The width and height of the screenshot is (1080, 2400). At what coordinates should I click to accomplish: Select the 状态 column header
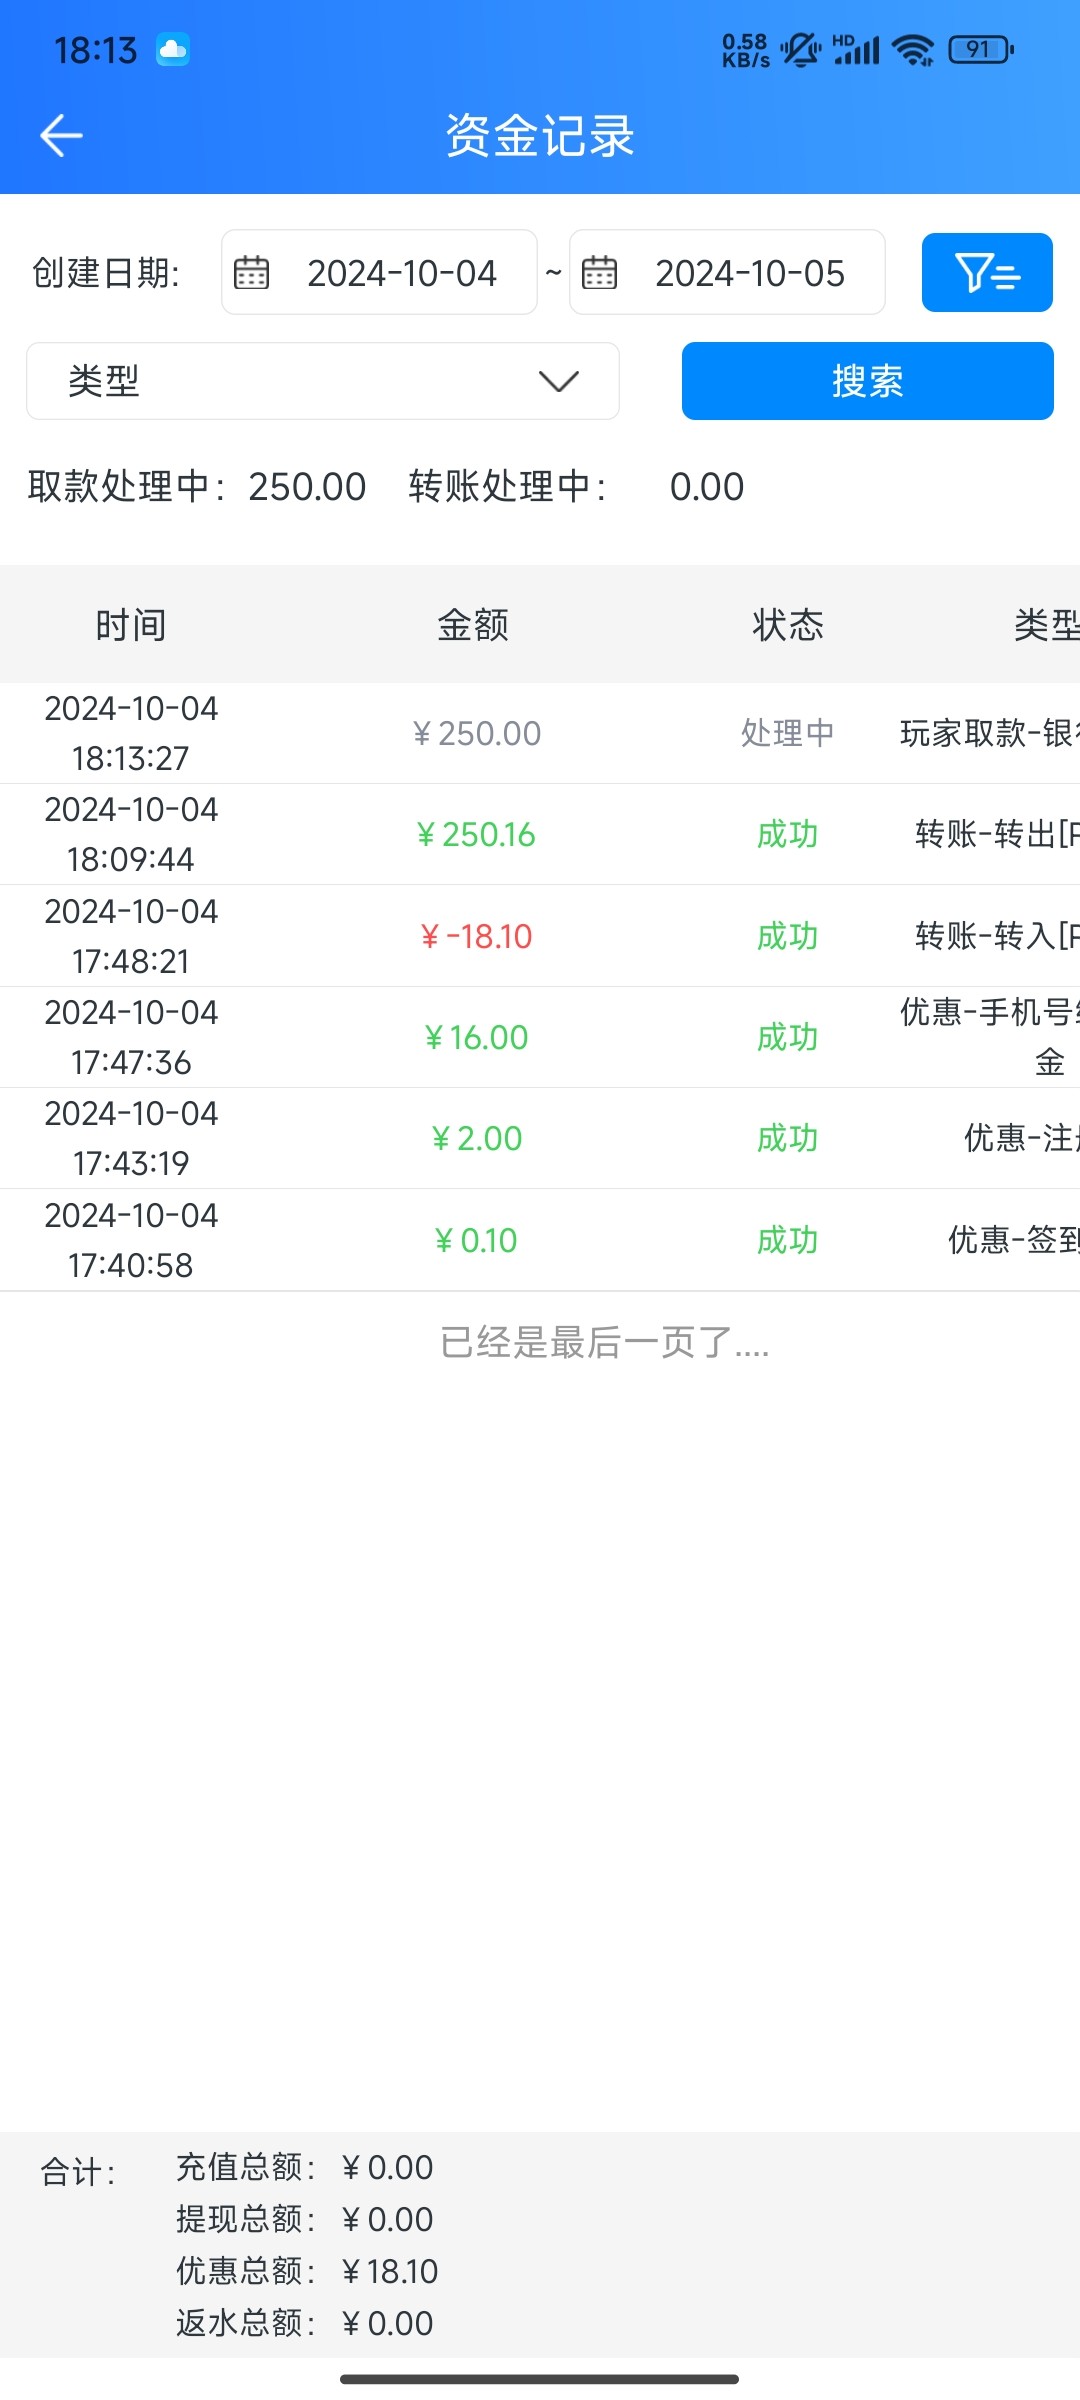[x=788, y=625]
